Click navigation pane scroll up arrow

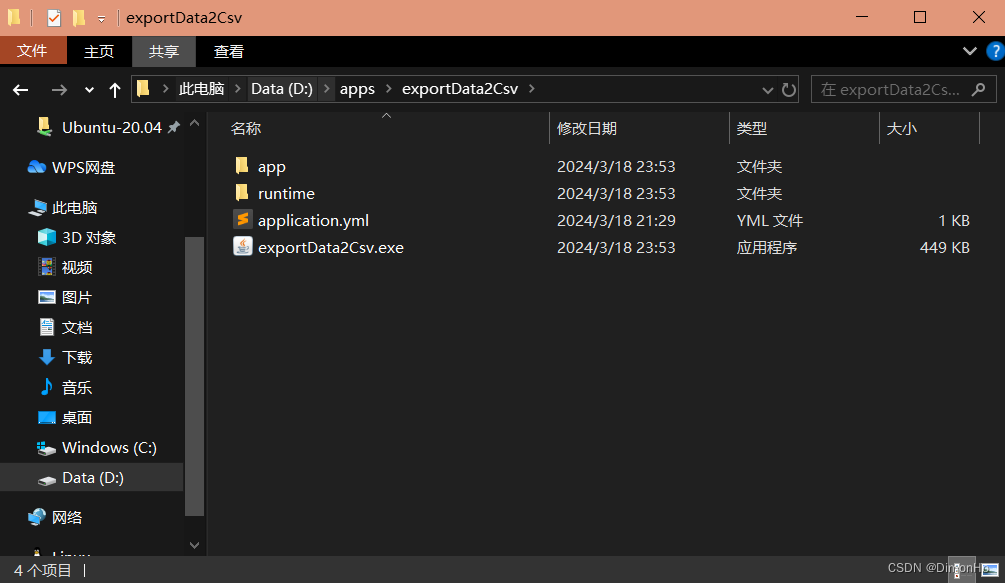pos(194,123)
